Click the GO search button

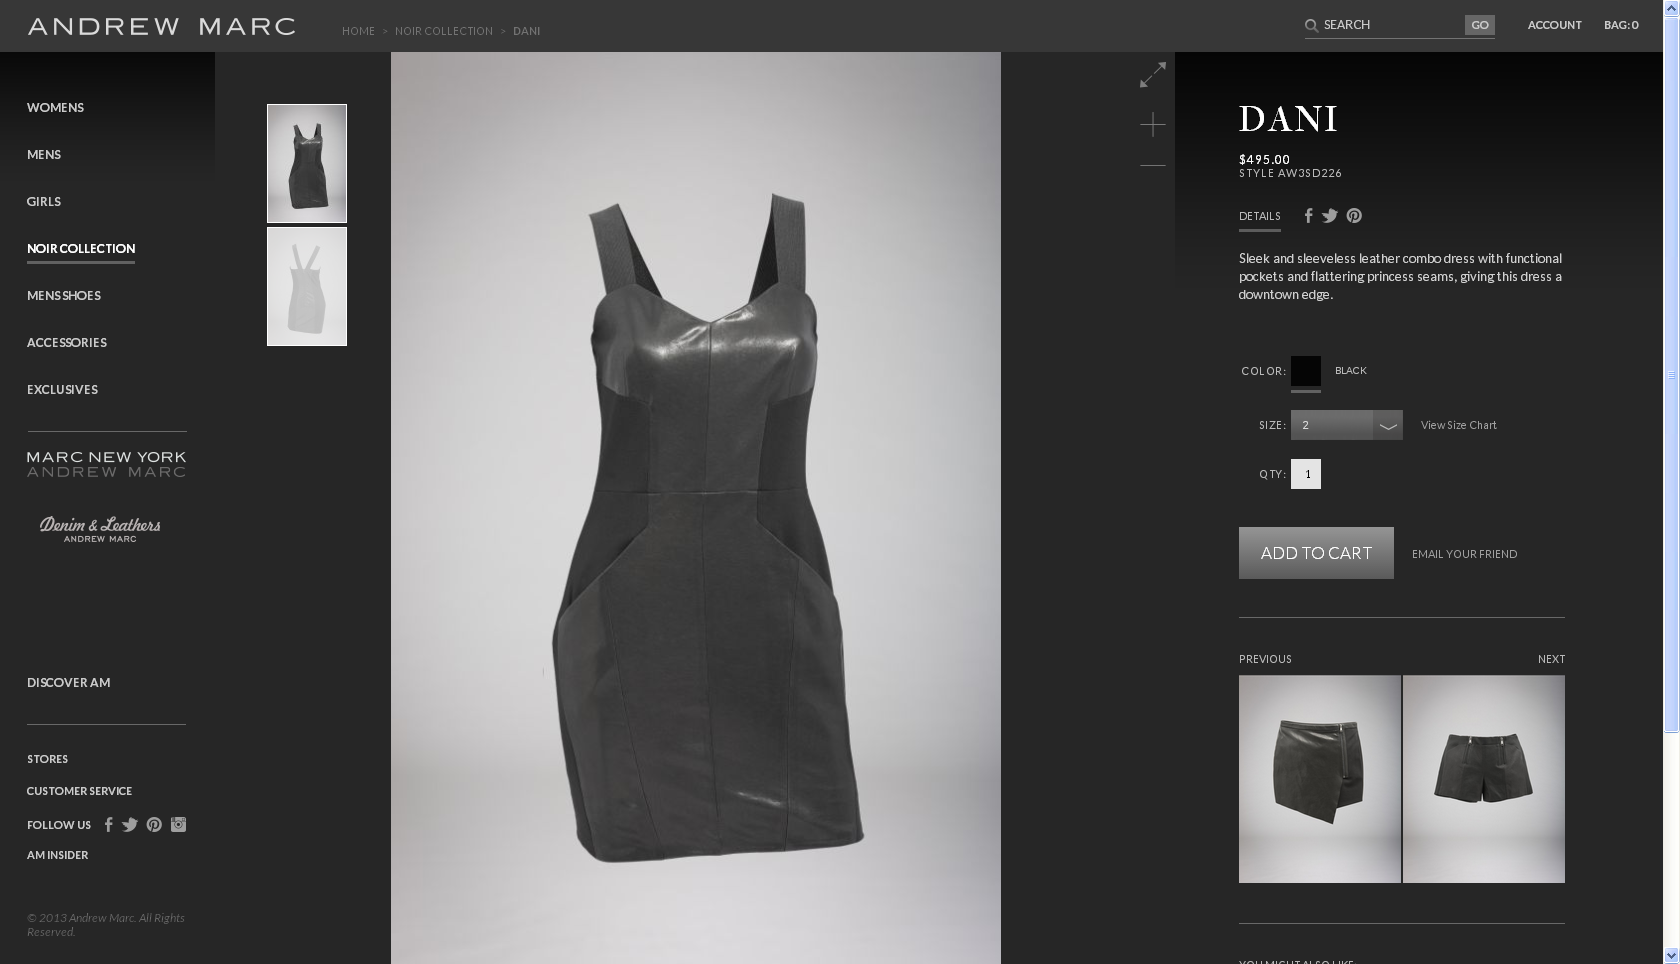1480,25
